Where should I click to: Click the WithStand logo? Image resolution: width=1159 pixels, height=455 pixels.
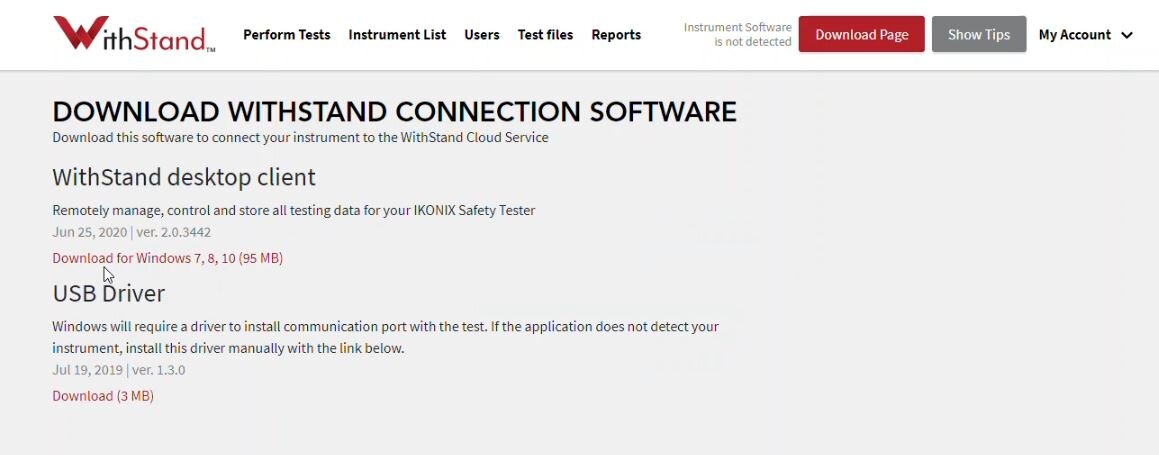click(x=134, y=35)
